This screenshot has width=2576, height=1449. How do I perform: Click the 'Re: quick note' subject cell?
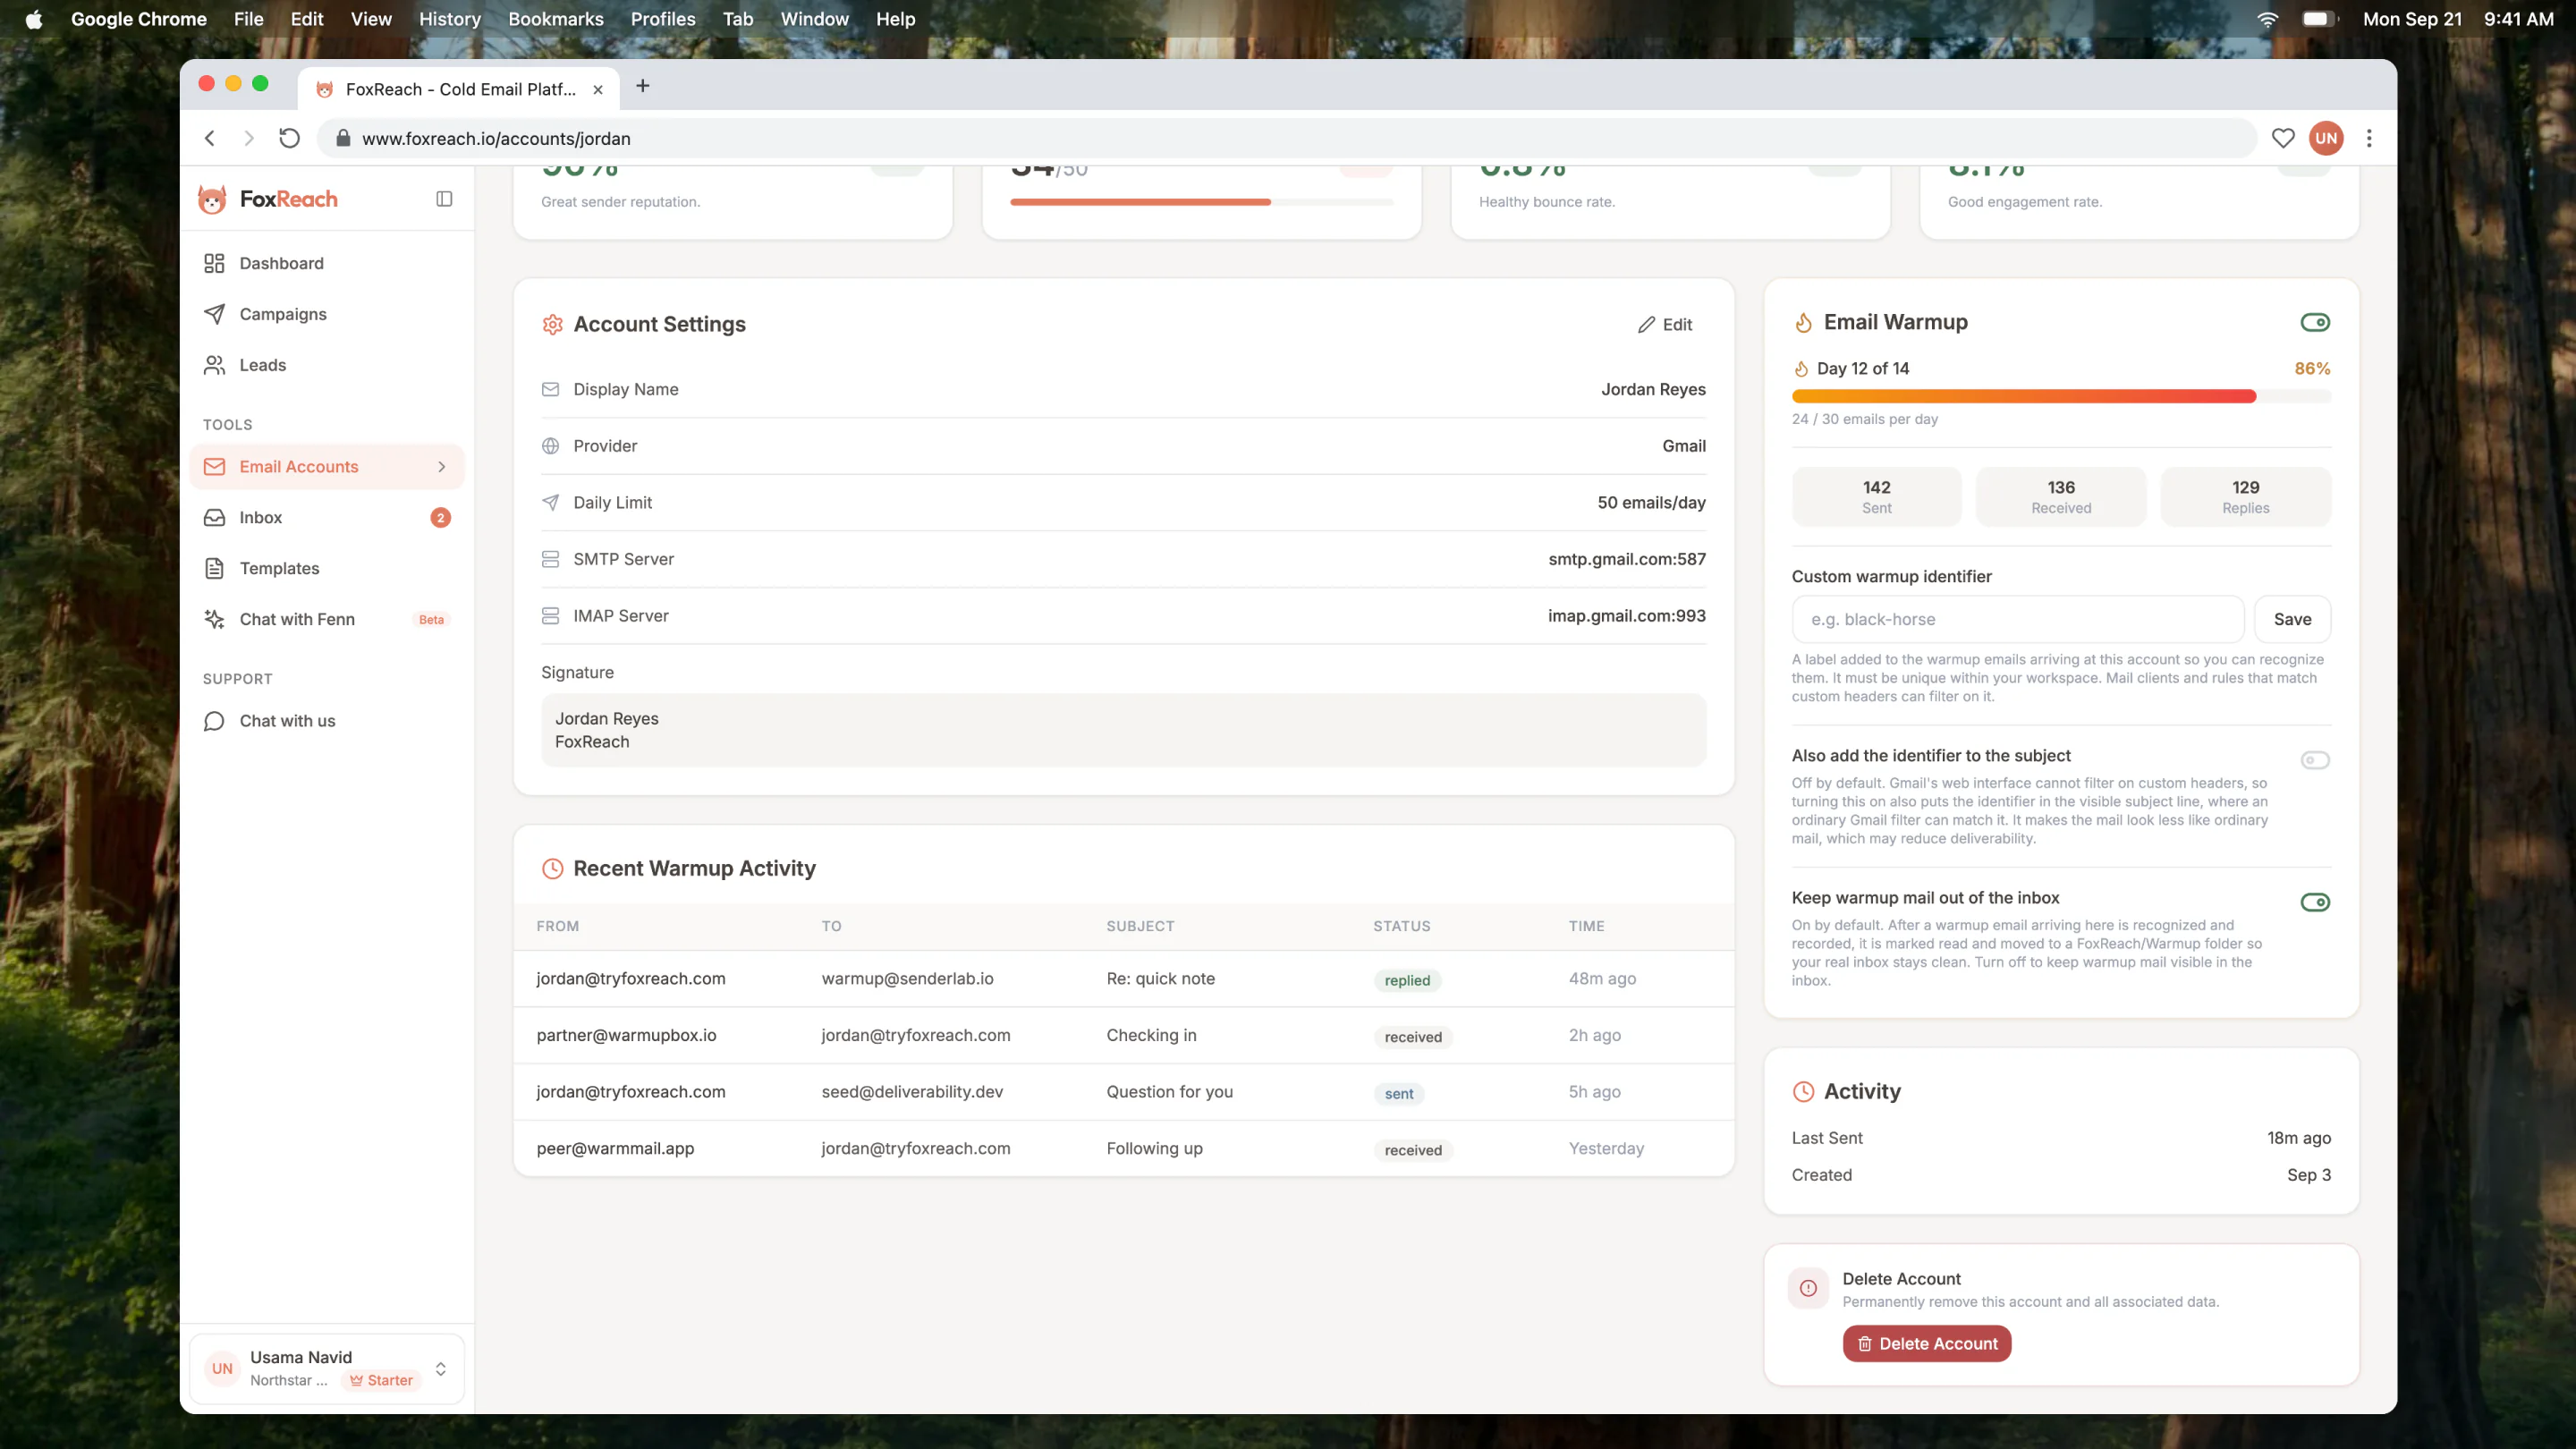[x=1160, y=979]
